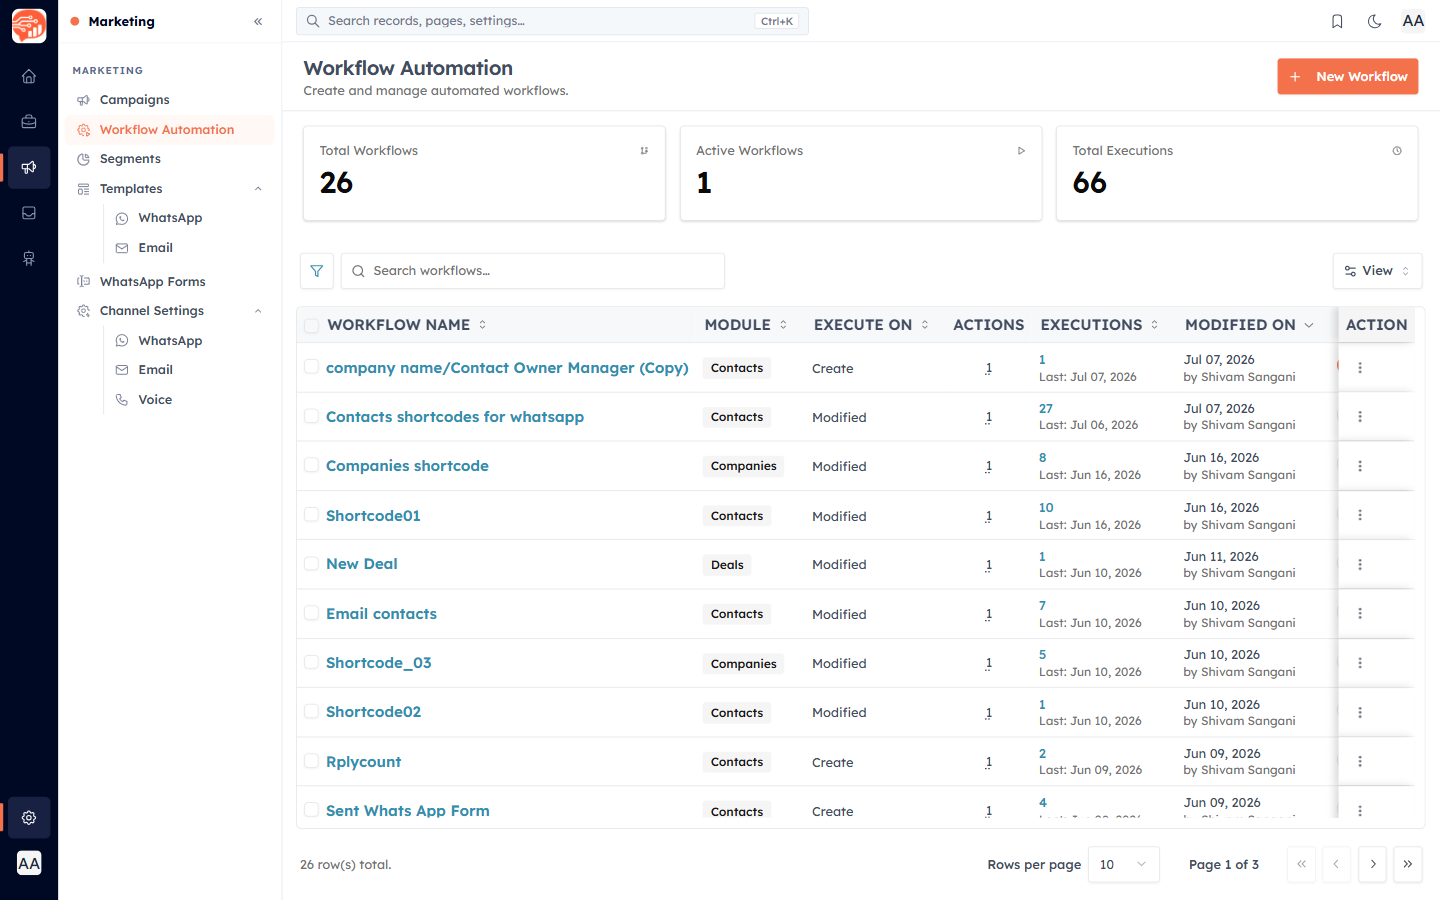Viewport: 1440px width, 900px height.
Task: Select the megaphone marketing icon in rail
Action: click(x=29, y=167)
